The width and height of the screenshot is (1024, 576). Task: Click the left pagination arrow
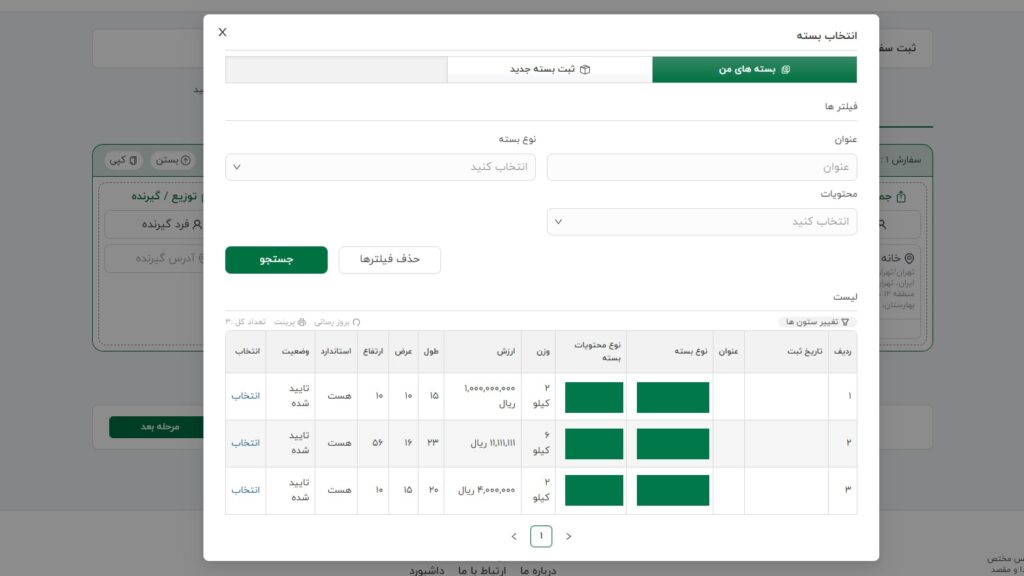point(514,536)
